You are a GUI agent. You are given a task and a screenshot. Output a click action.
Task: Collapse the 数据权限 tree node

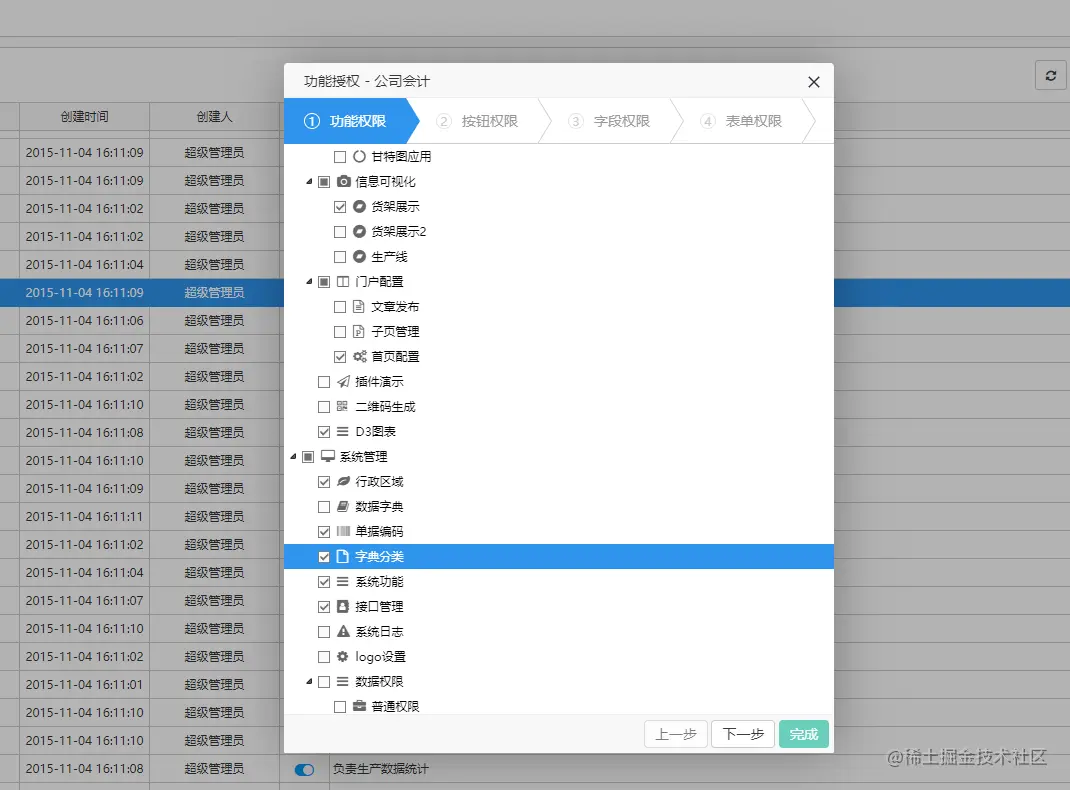point(309,682)
